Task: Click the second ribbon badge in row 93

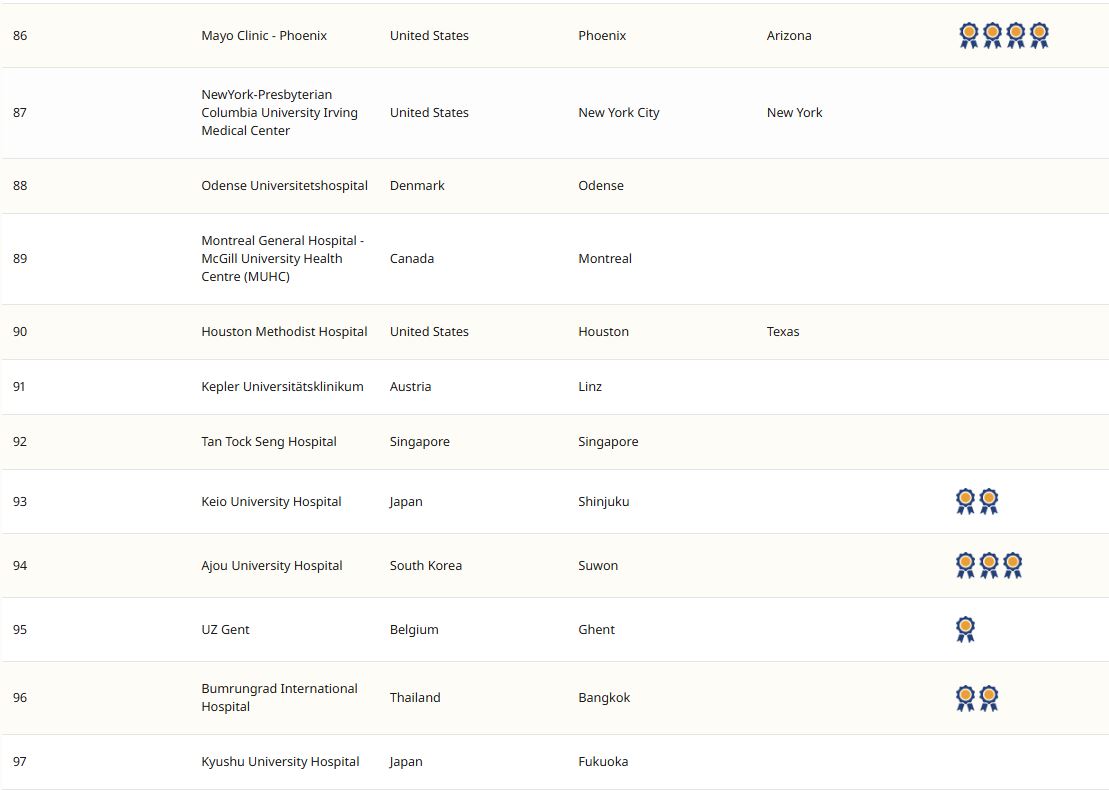Action: tap(989, 502)
